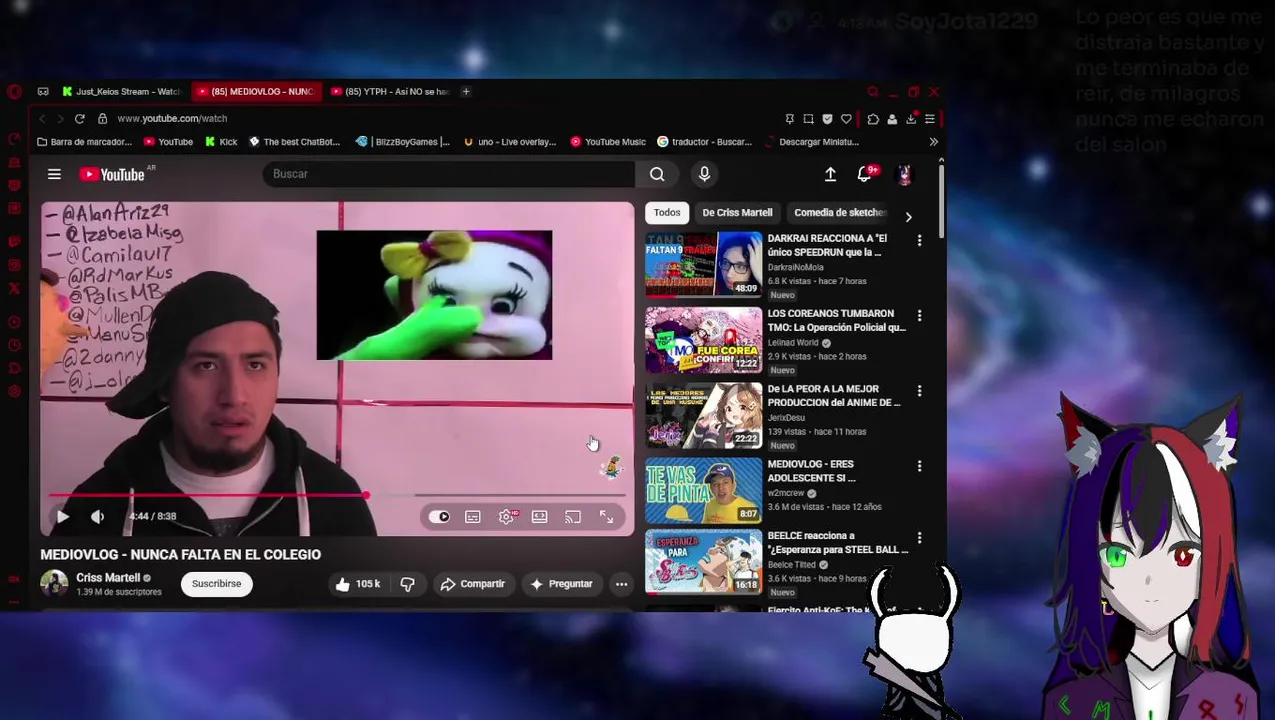This screenshot has height=720, width=1275.
Task: Click the address bar URL
Action: point(172,118)
